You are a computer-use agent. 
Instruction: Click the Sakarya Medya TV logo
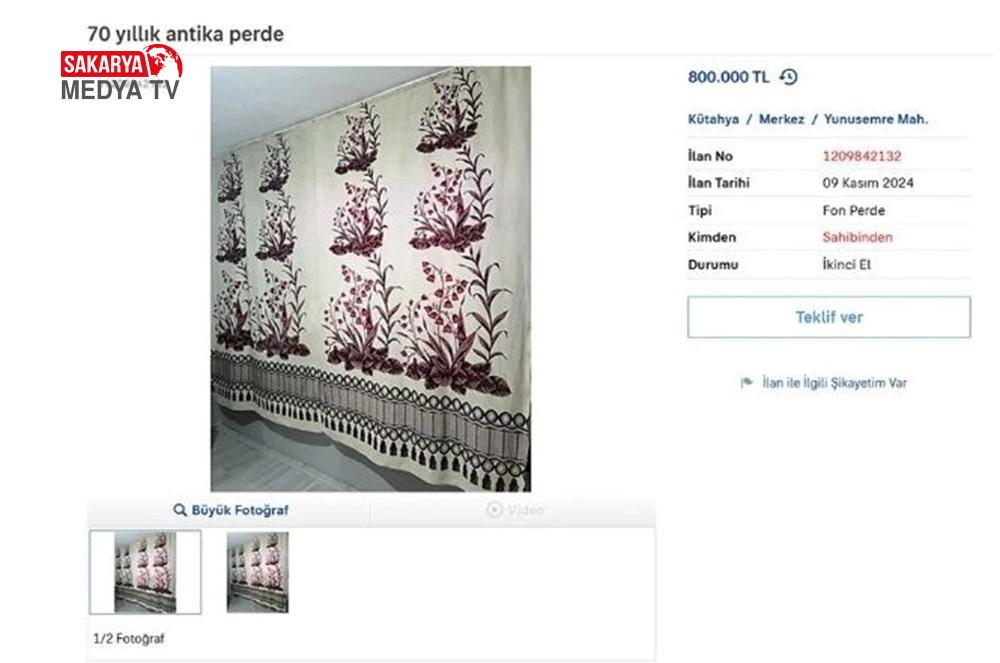click(121, 73)
